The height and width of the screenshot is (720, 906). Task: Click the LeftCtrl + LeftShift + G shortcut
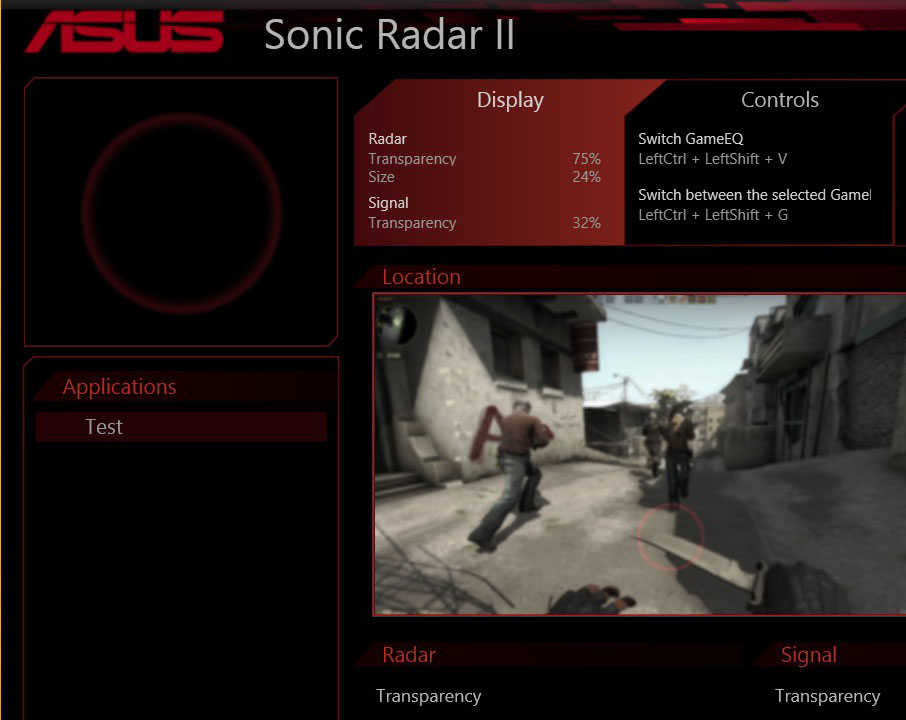713,215
